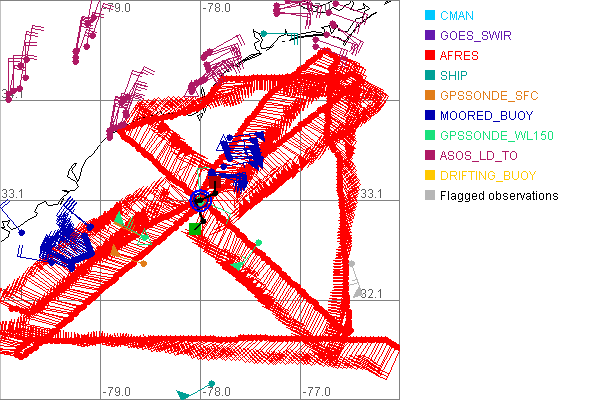The image size is (600, 400).
Task: Click the GOES_SWIR legend label
Action: pos(478,36)
